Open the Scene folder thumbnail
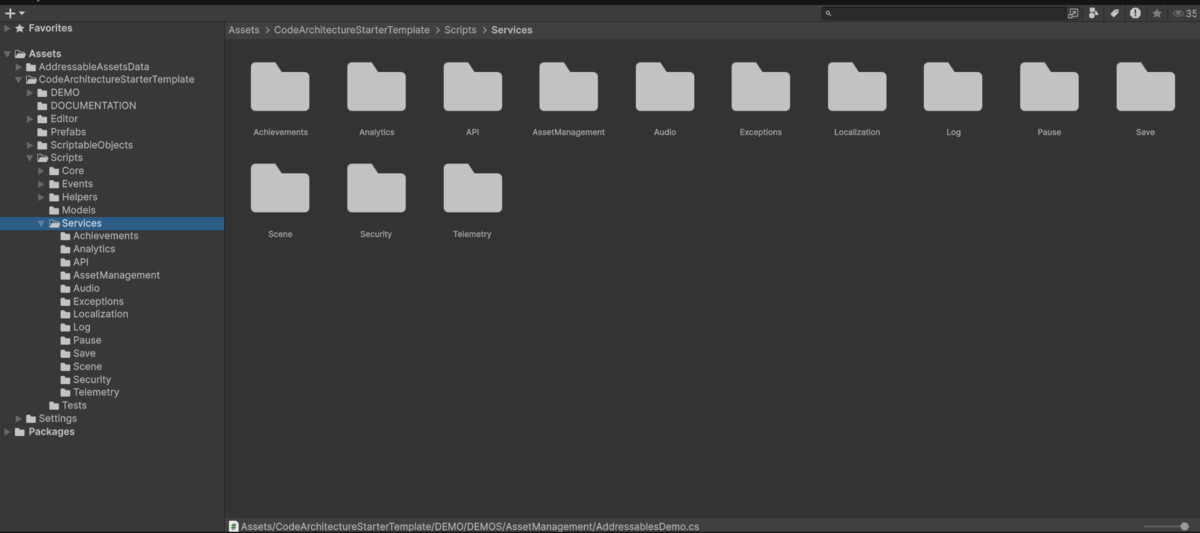The image size is (1200, 533). [x=280, y=188]
